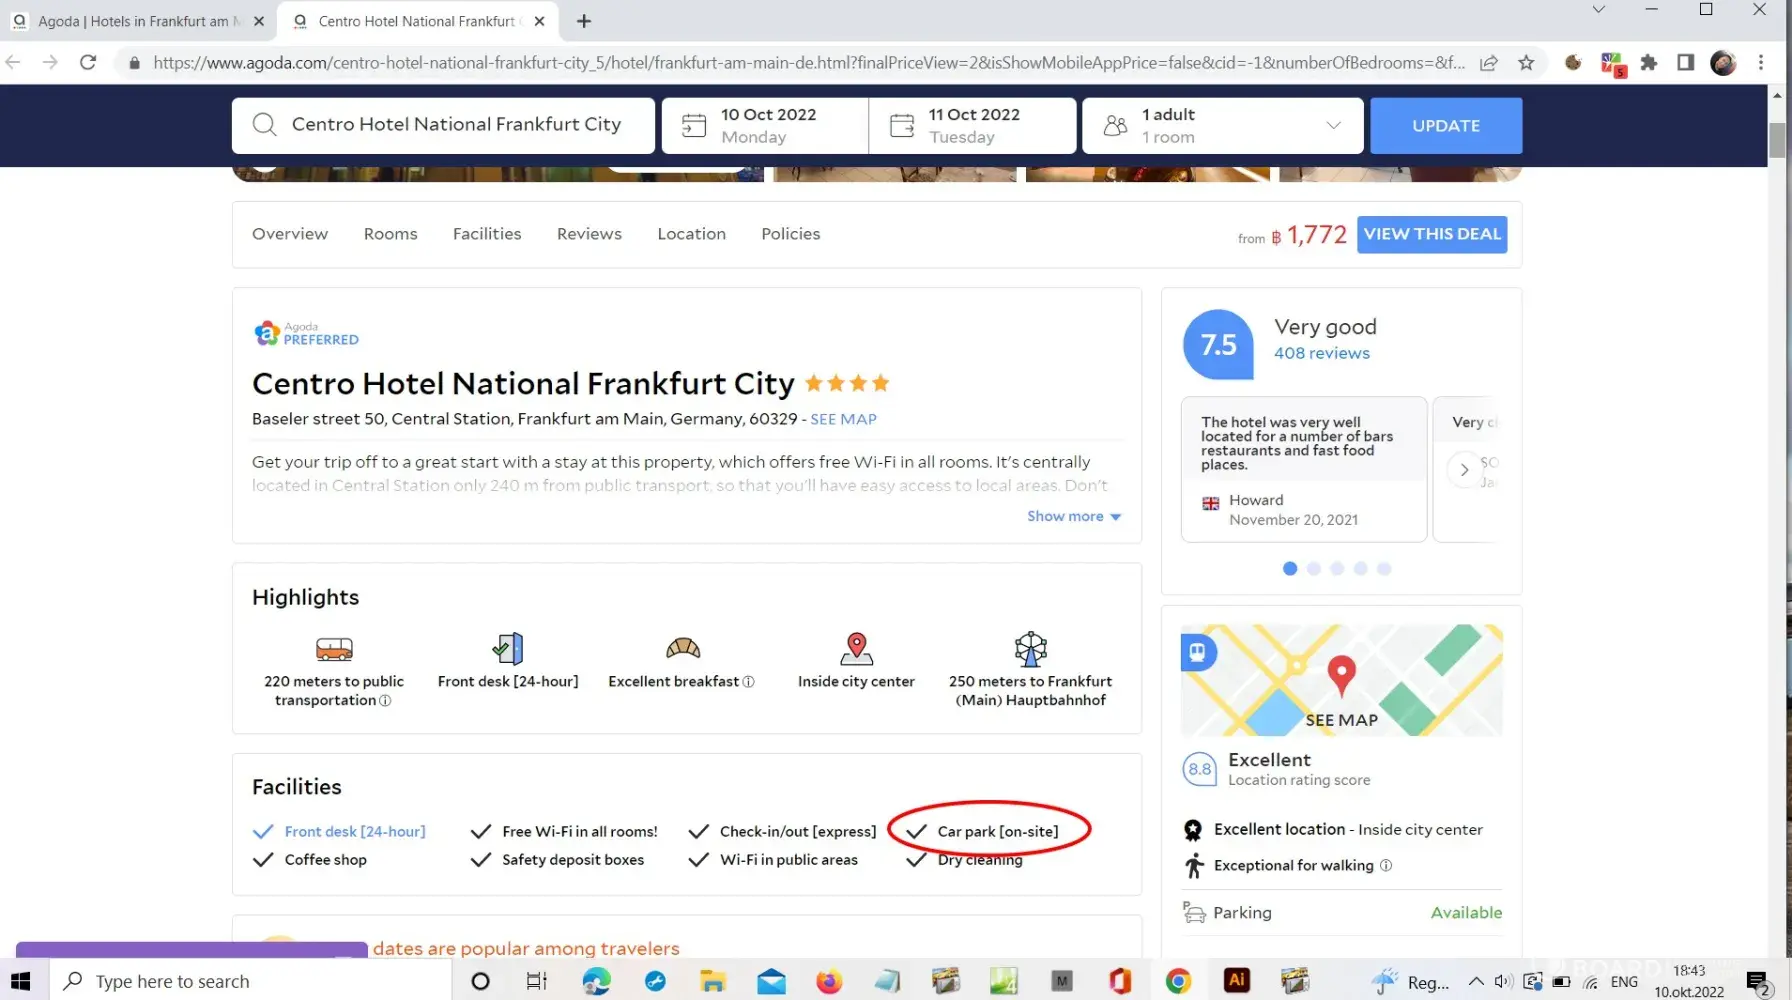Open the cookie extension icon
Screen dimensions: 1792x1000
click(1573, 63)
